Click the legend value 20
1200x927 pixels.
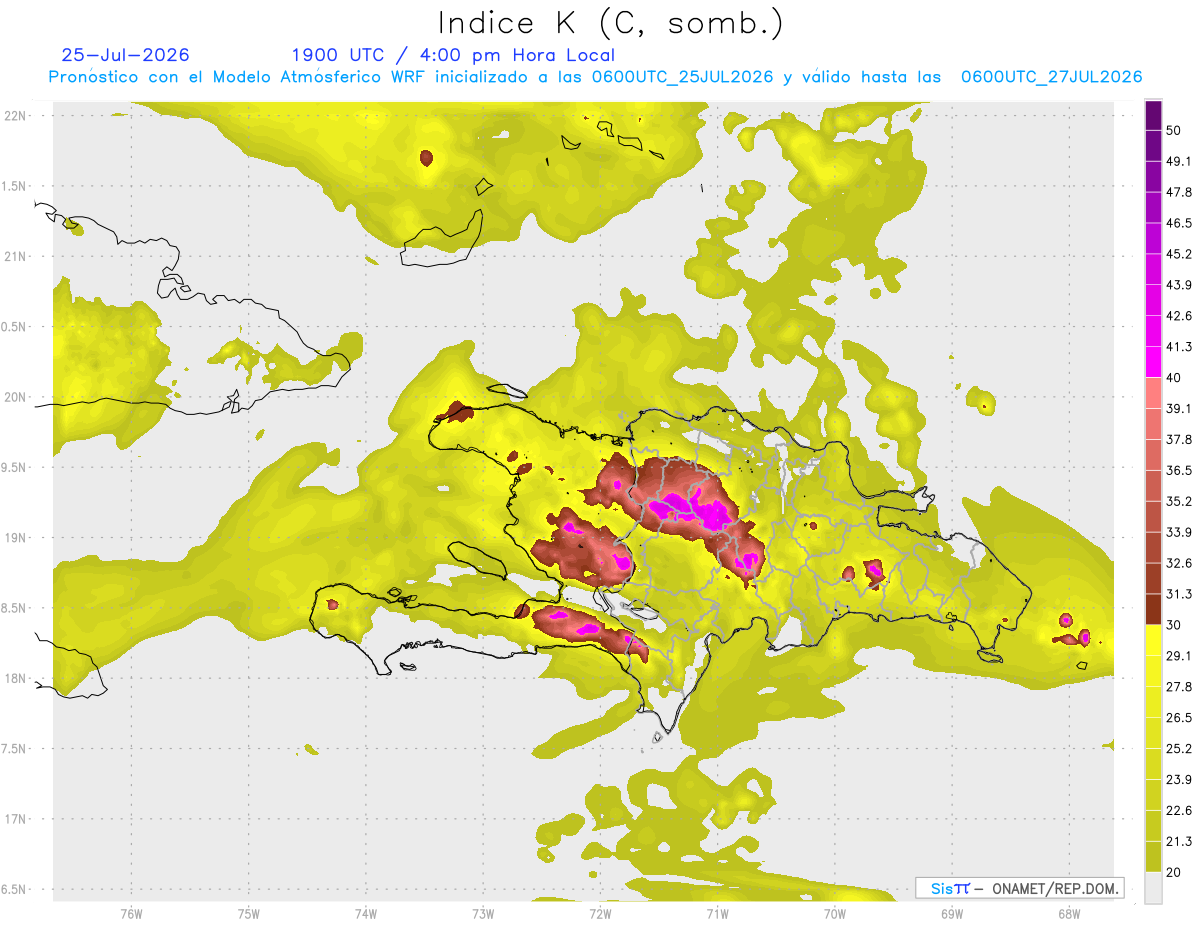click(x=1175, y=872)
